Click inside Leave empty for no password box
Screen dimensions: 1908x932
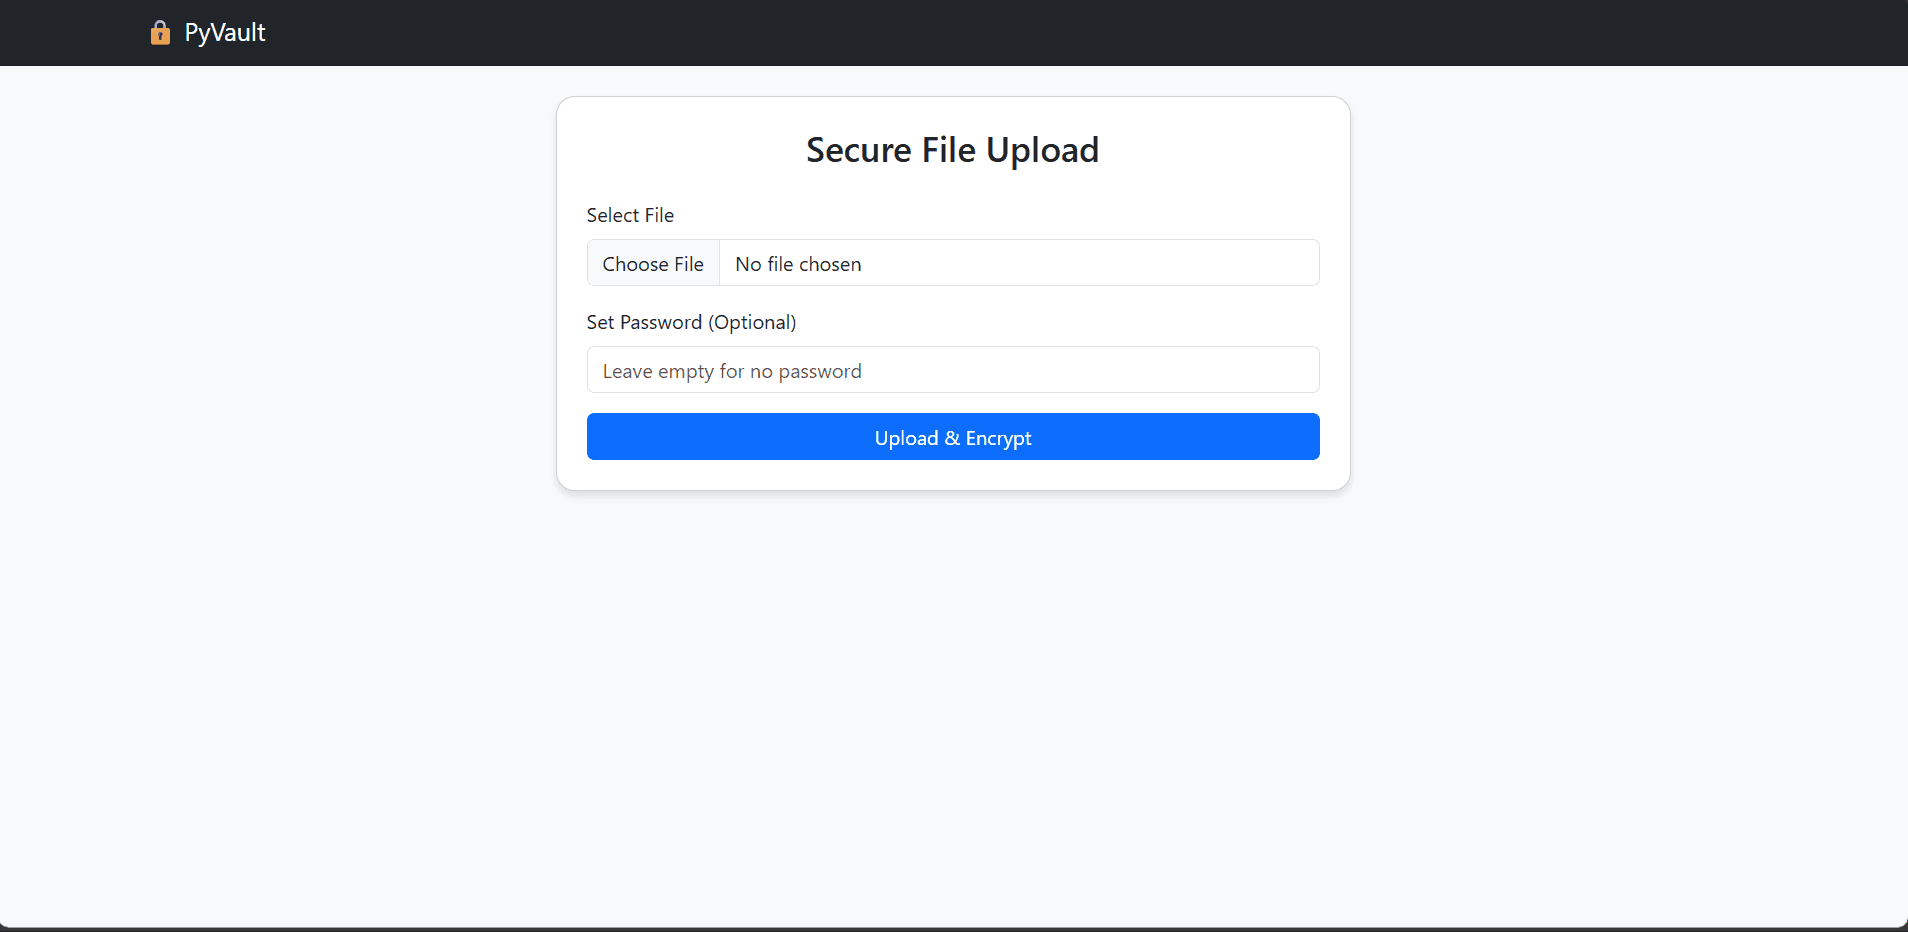tap(952, 370)
